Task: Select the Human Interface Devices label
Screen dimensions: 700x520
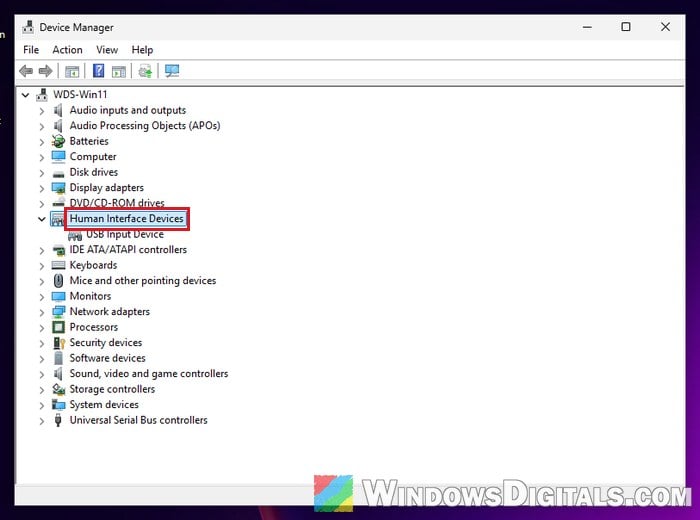Action: point(127,219)
